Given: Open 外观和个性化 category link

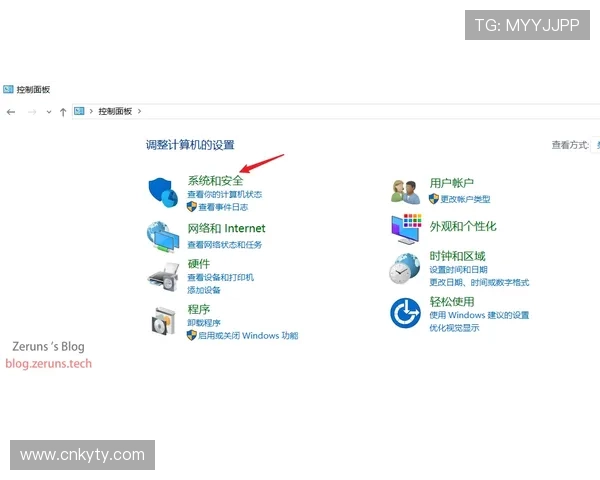Looking at the screenshot, I should [463, 226].
